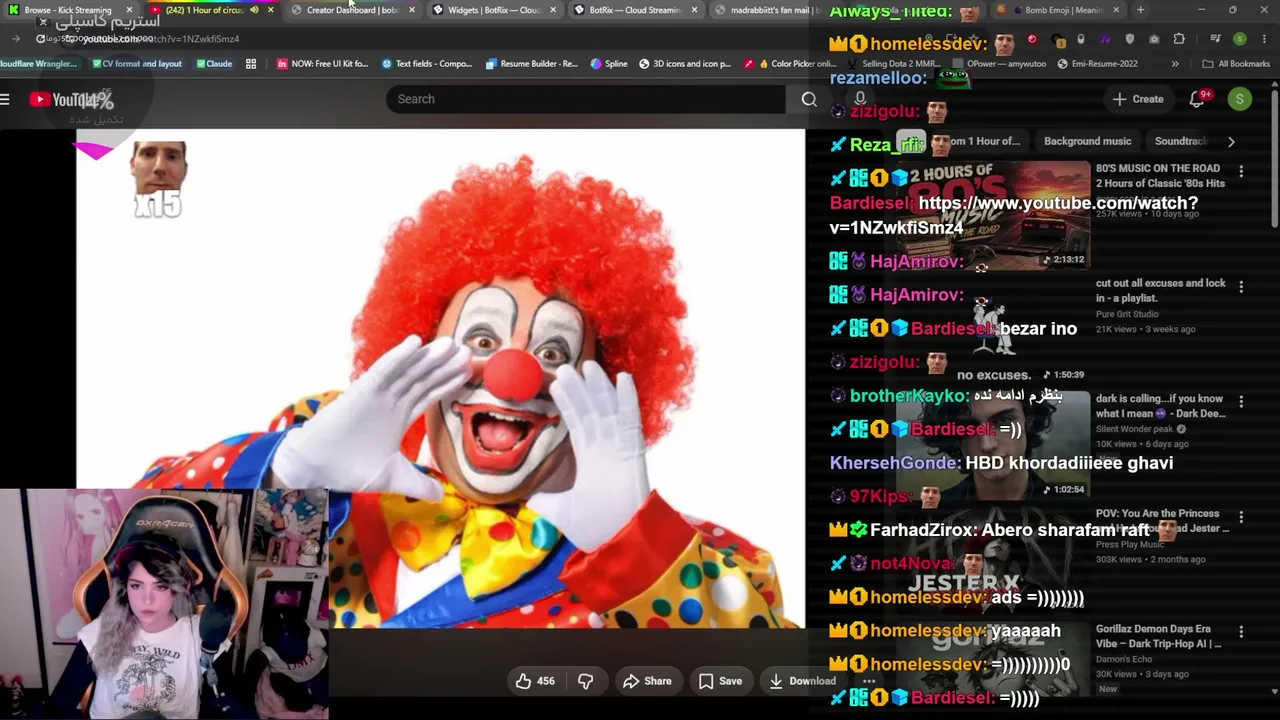Open the All Bookmarks folder
This screenshot has height=720, width=1280.
tap(1236, 64)
